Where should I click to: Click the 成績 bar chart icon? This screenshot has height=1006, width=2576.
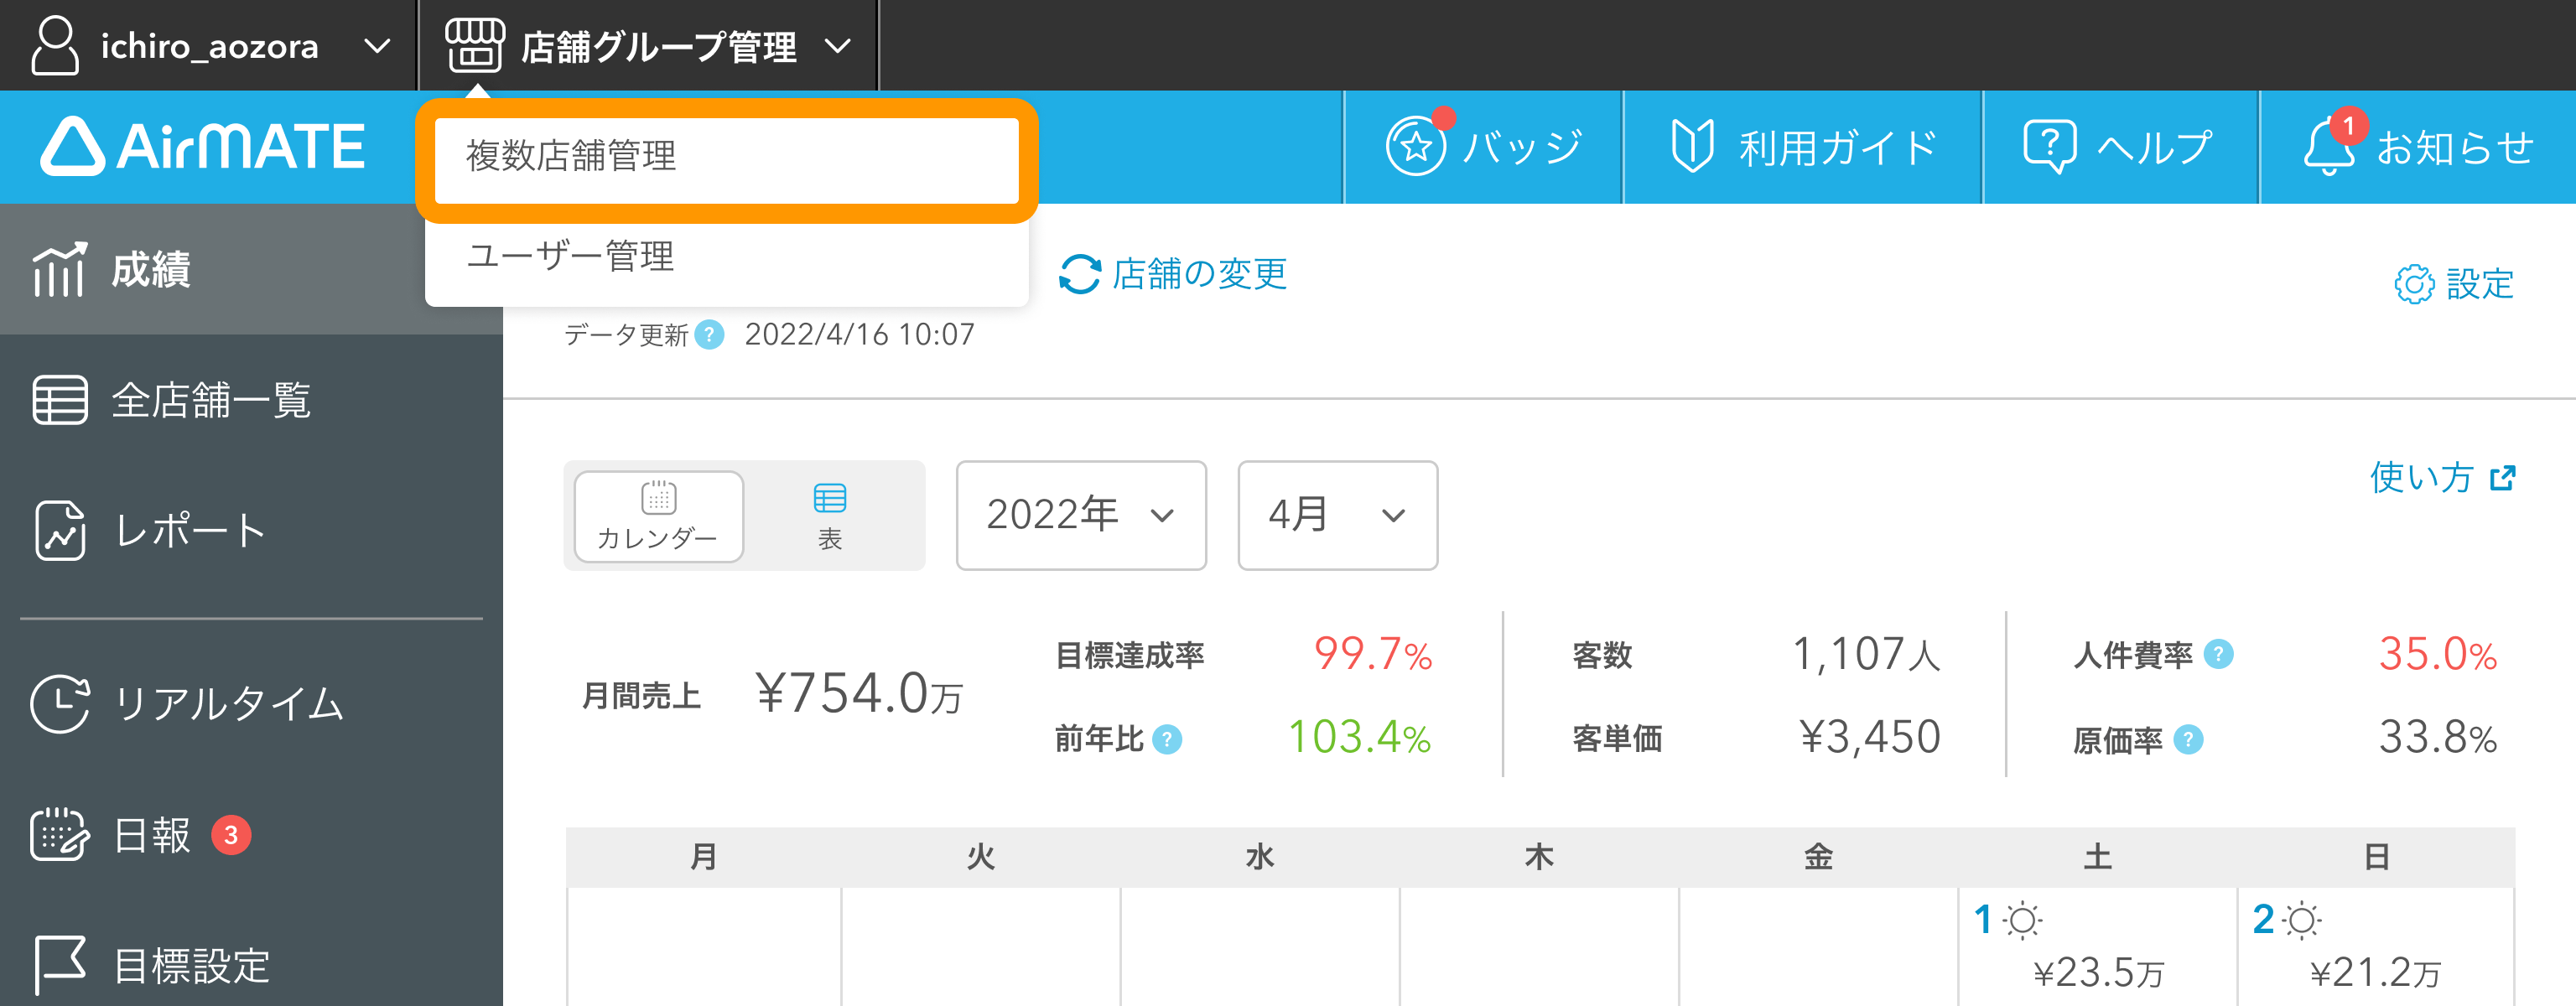(x=59, y=269)
